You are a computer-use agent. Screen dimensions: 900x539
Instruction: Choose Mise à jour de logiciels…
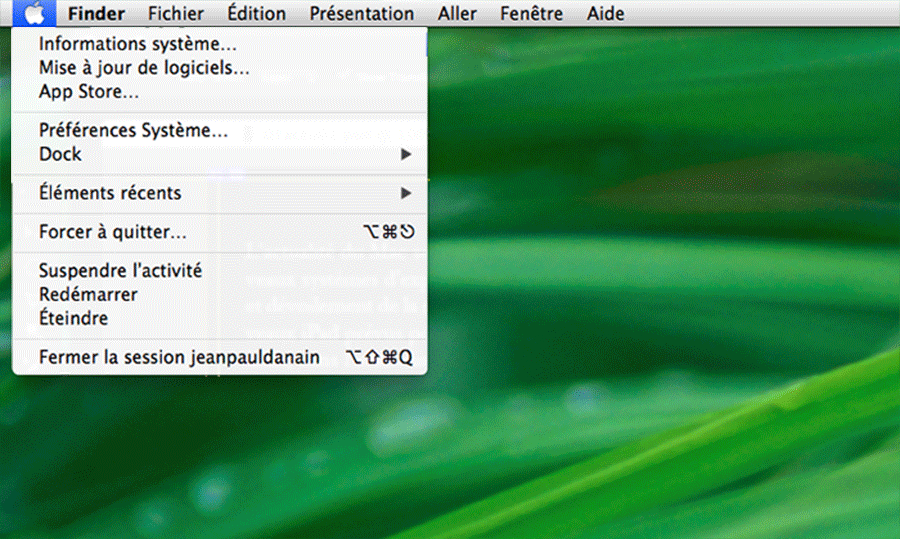(144, 68)
